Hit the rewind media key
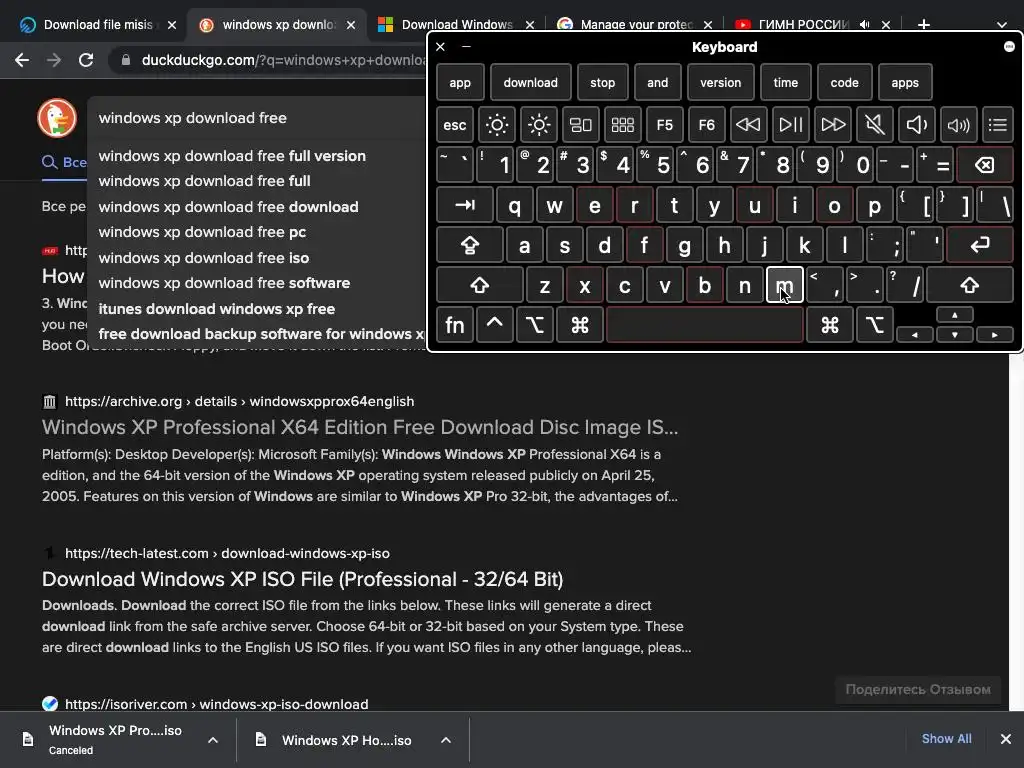The width and height of the screenshot is (1024, 768). [748, 124]
